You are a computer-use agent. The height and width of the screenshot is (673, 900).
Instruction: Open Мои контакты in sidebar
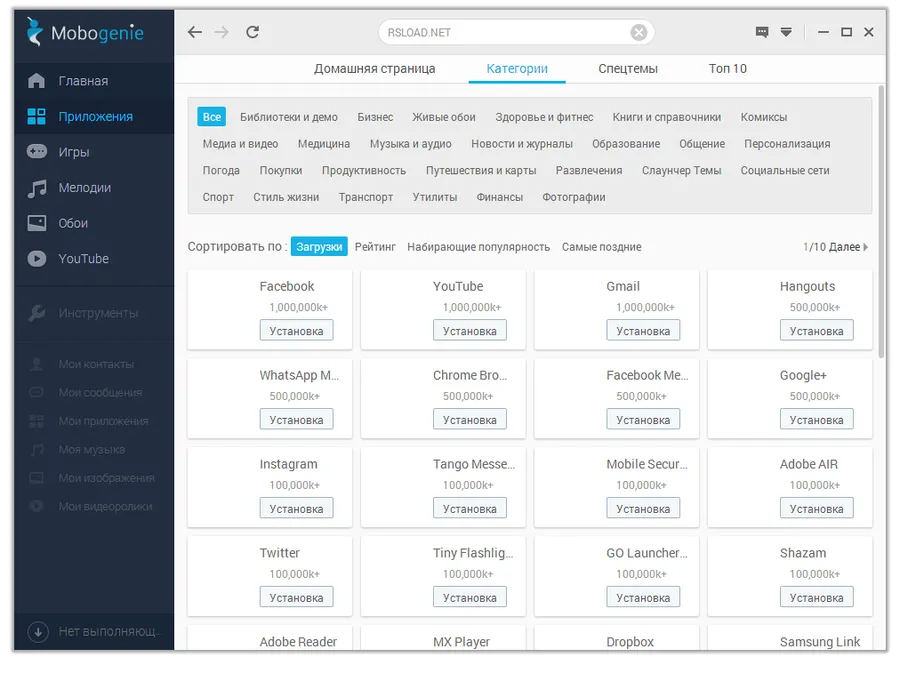pos(96,364)
